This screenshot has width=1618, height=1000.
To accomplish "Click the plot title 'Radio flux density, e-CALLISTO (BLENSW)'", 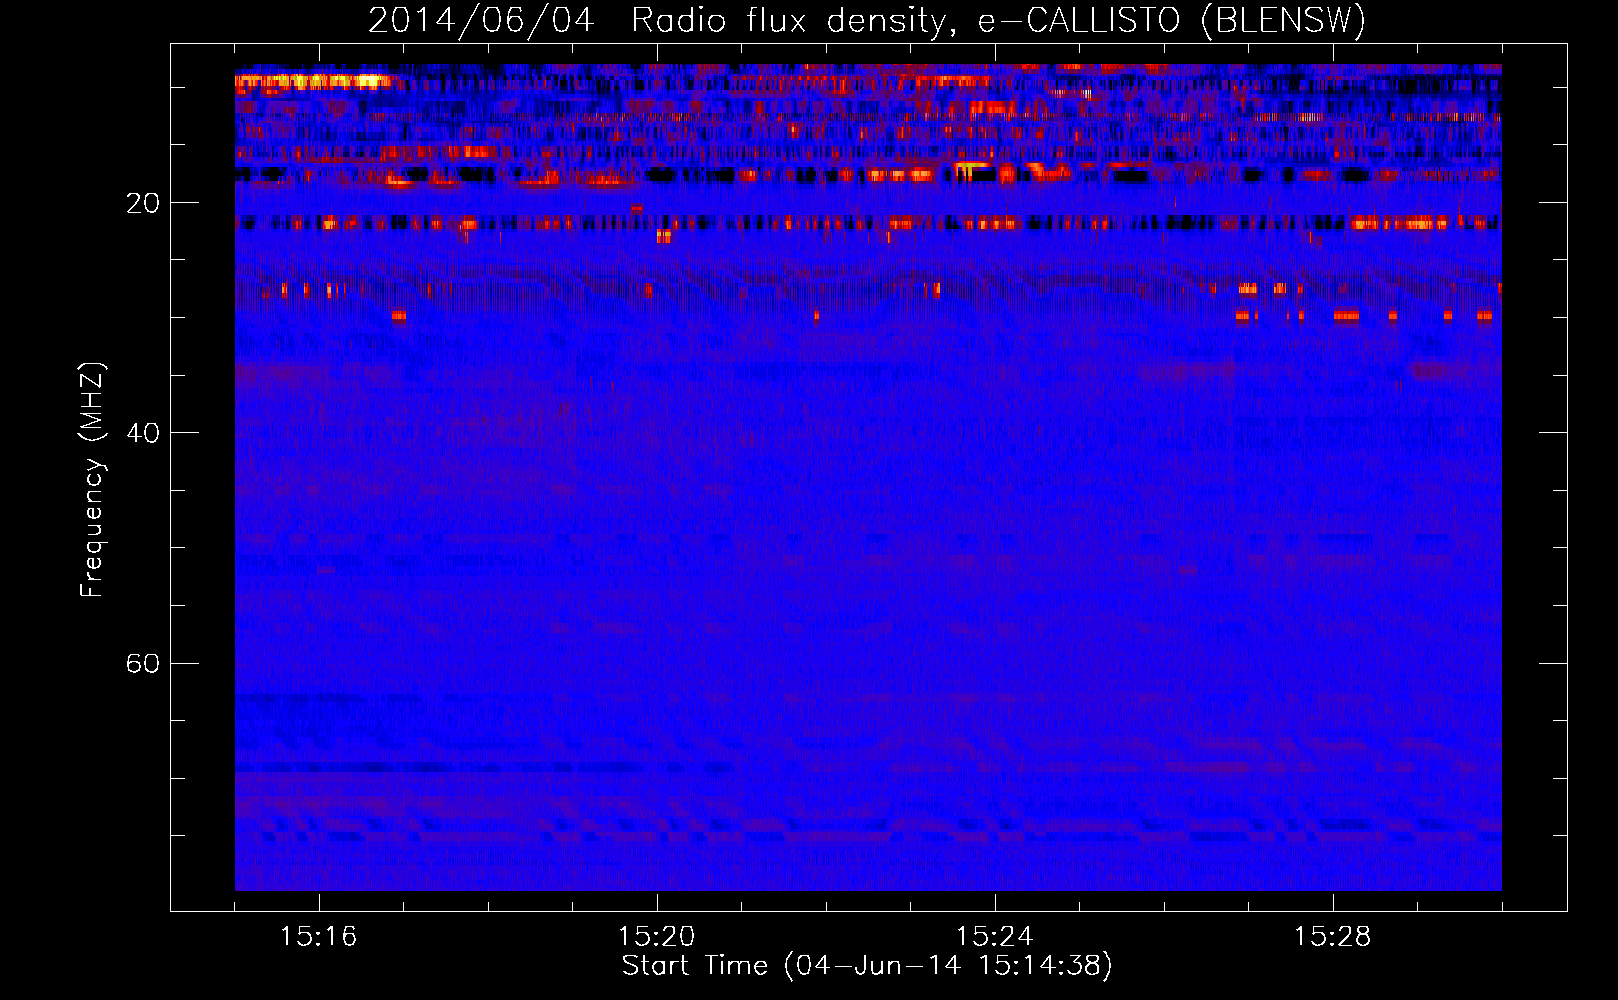I will 998,20.
